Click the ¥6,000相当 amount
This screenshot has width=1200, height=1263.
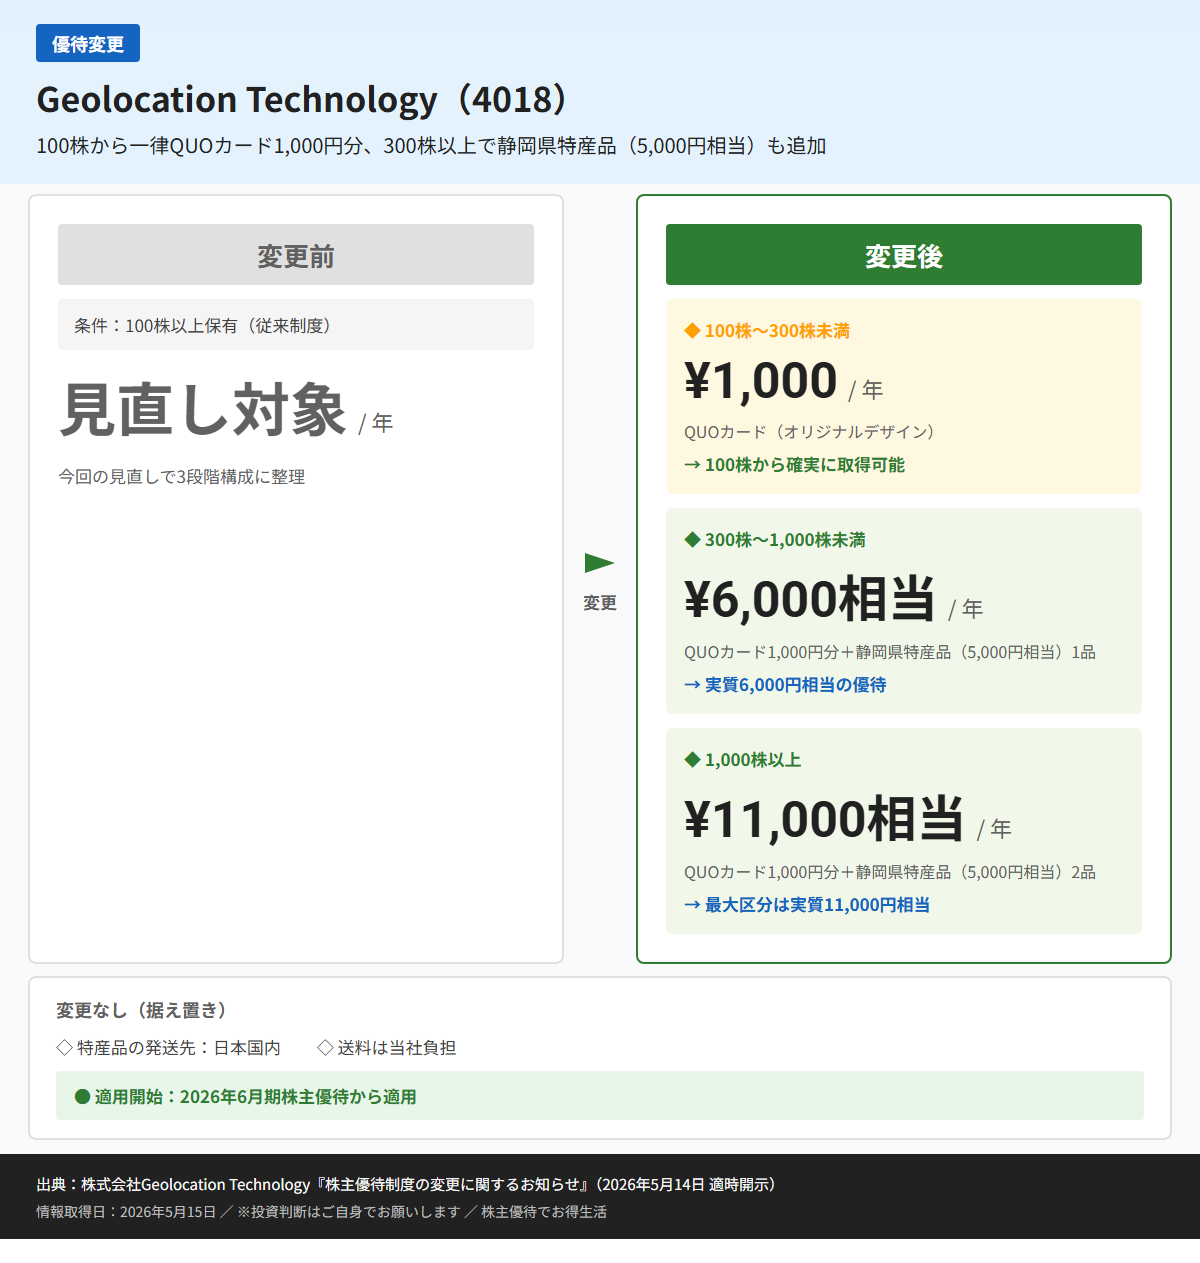coord(810,600)
